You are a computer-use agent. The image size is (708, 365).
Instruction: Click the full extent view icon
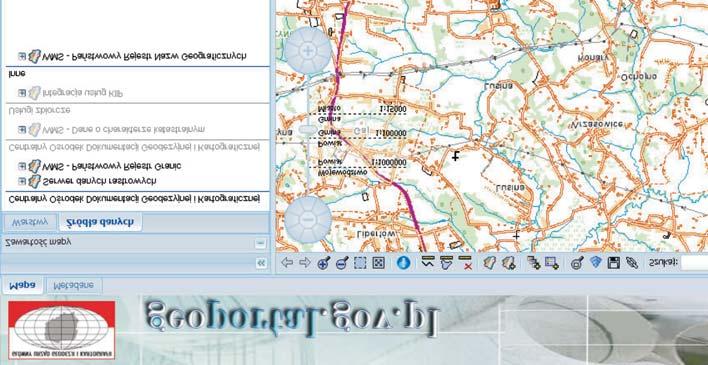[378, 263]
